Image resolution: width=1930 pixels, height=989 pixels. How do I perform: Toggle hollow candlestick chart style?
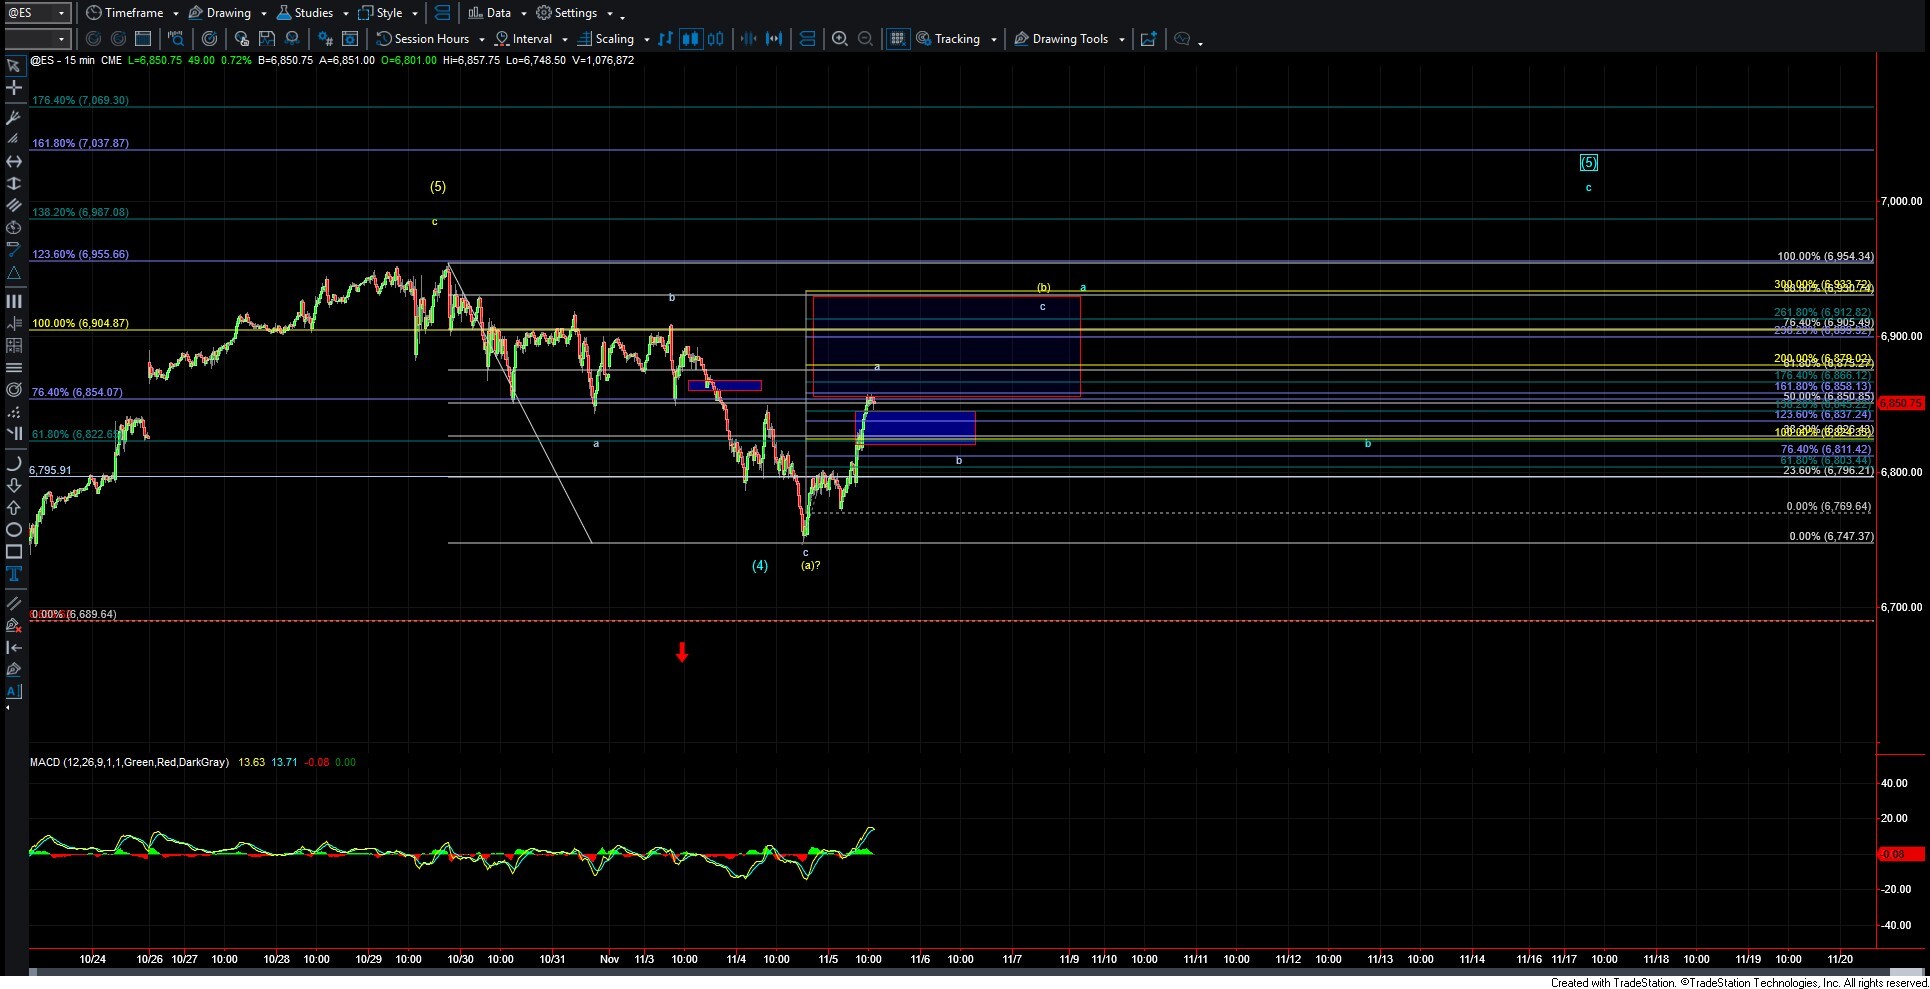coord(715,39)
